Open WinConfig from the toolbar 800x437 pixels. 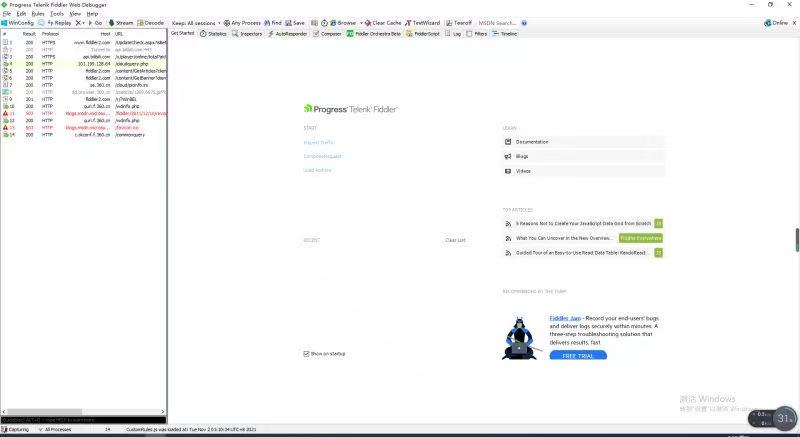17,23
